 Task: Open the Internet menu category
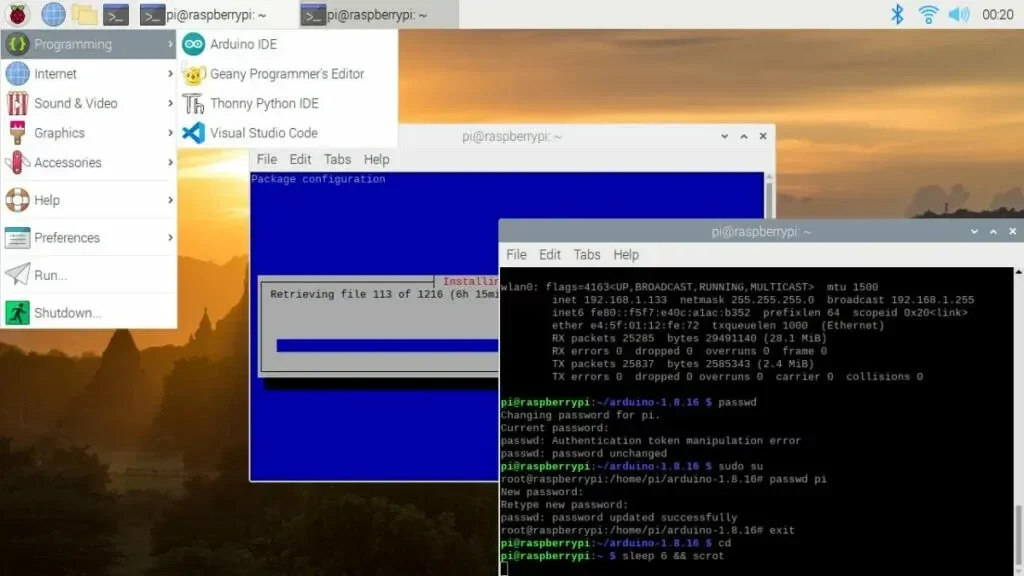(x=89, y=74)
